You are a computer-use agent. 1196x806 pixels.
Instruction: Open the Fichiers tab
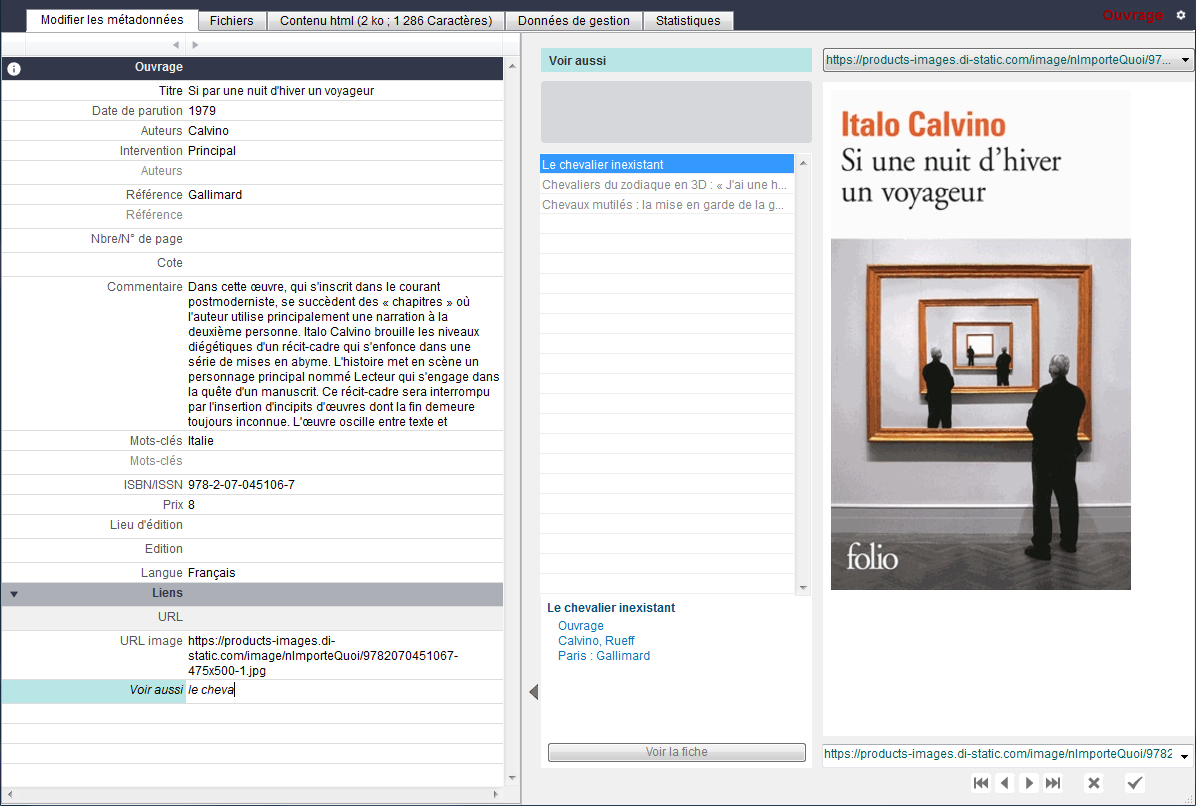pyautogui.click(x=232, y=21)
